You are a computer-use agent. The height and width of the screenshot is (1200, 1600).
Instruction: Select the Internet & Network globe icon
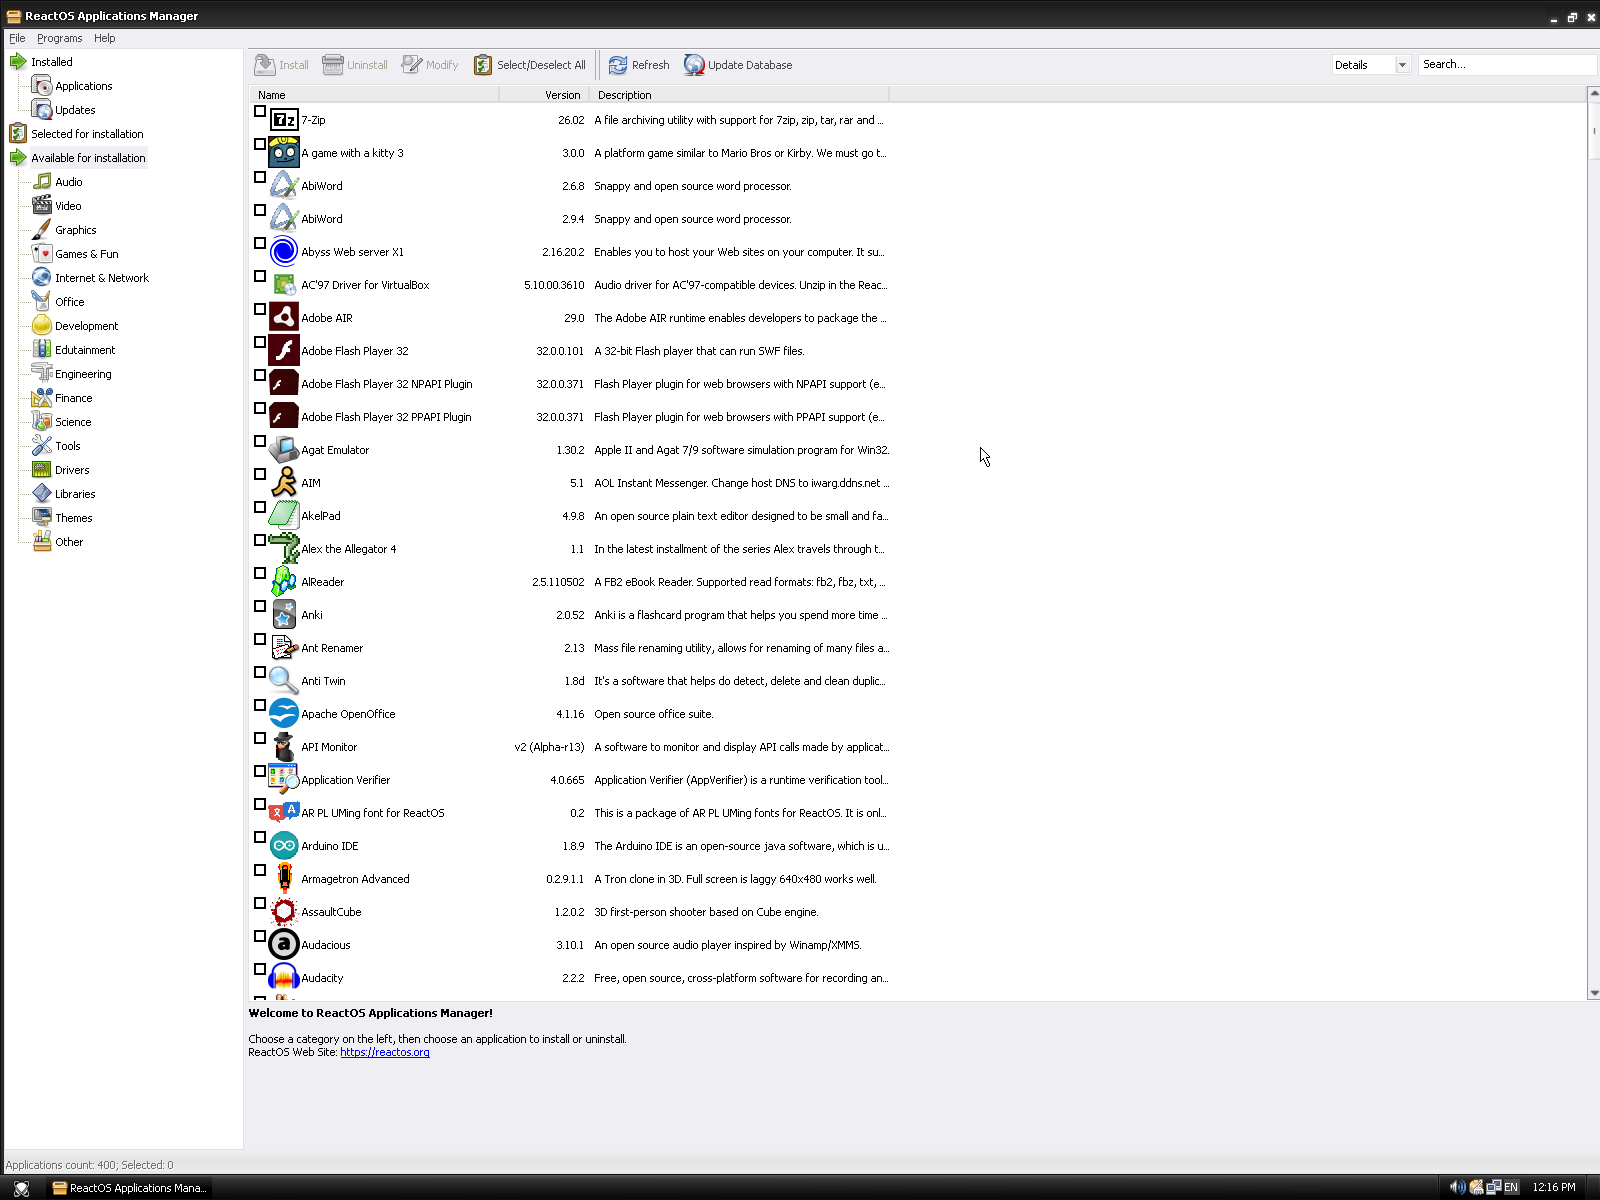[x=41, y=278]
